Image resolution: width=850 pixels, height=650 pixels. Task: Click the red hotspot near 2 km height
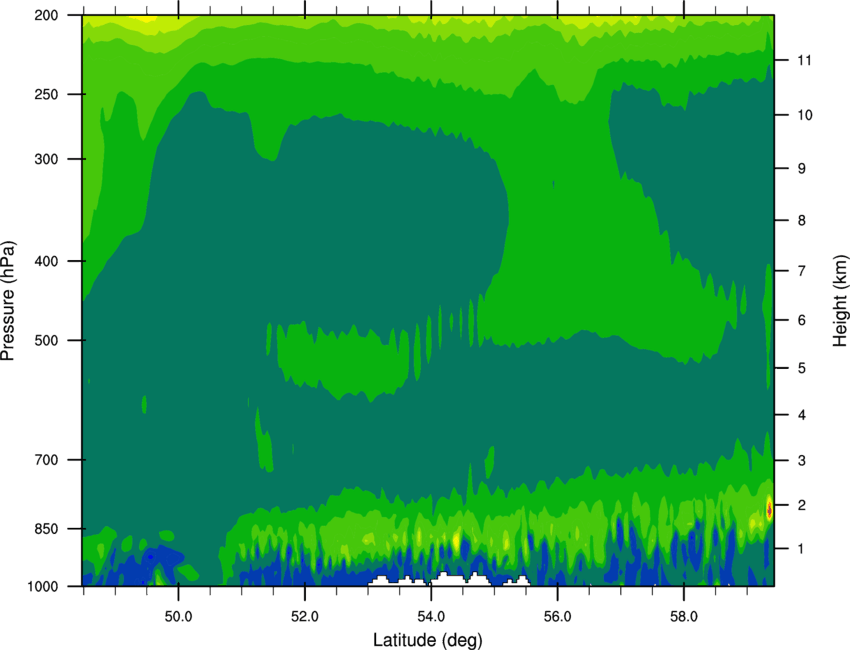769,509
